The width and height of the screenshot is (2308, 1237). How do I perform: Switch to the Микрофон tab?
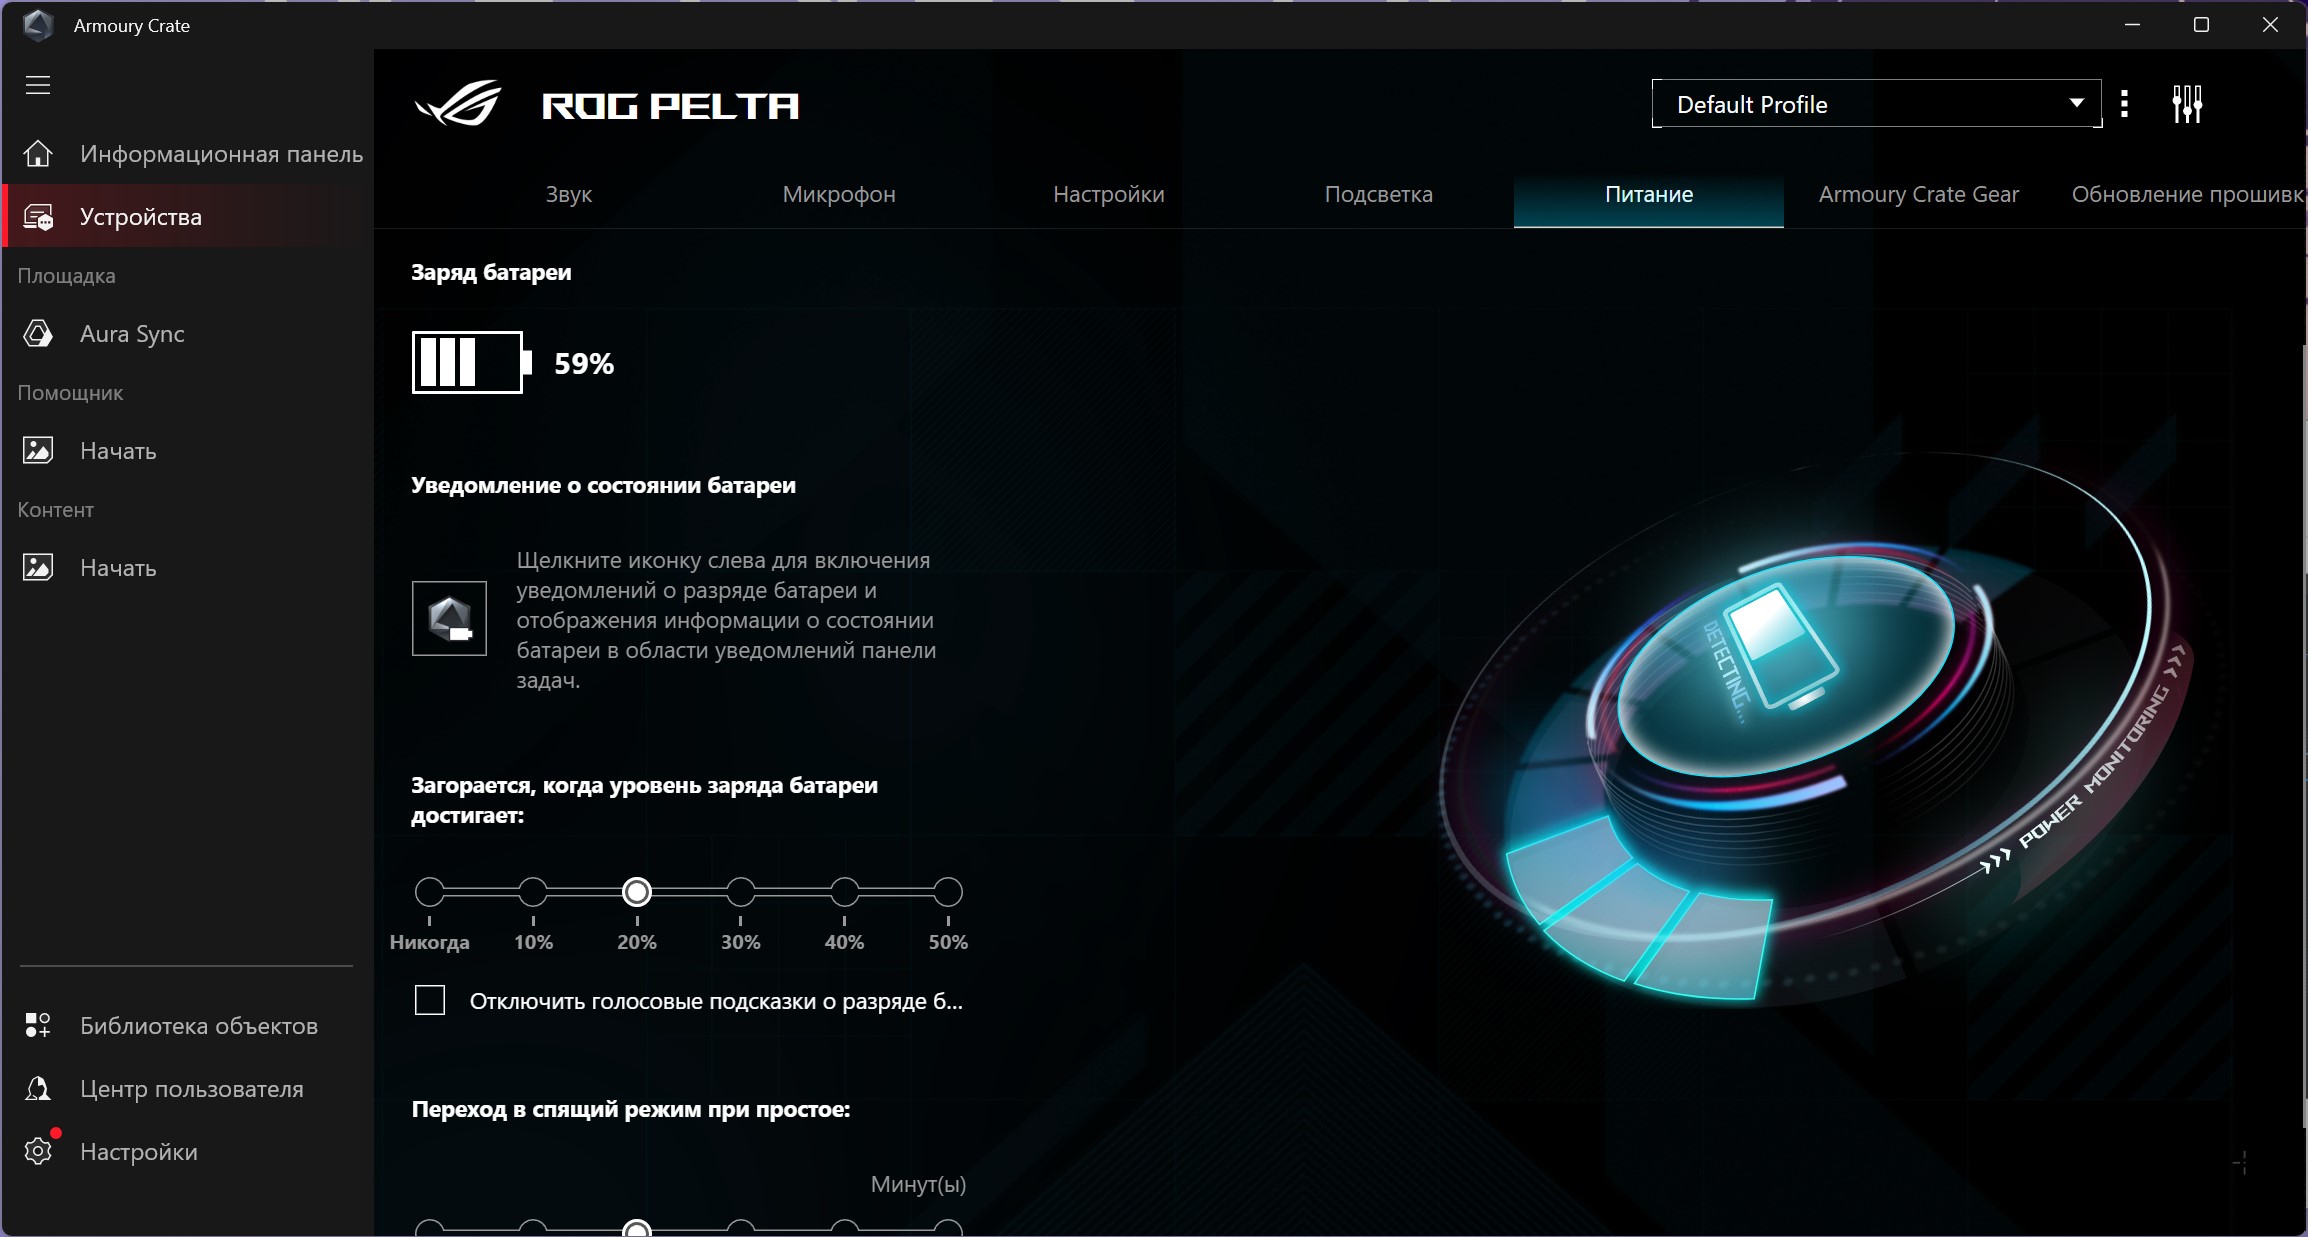click(839, 194)
